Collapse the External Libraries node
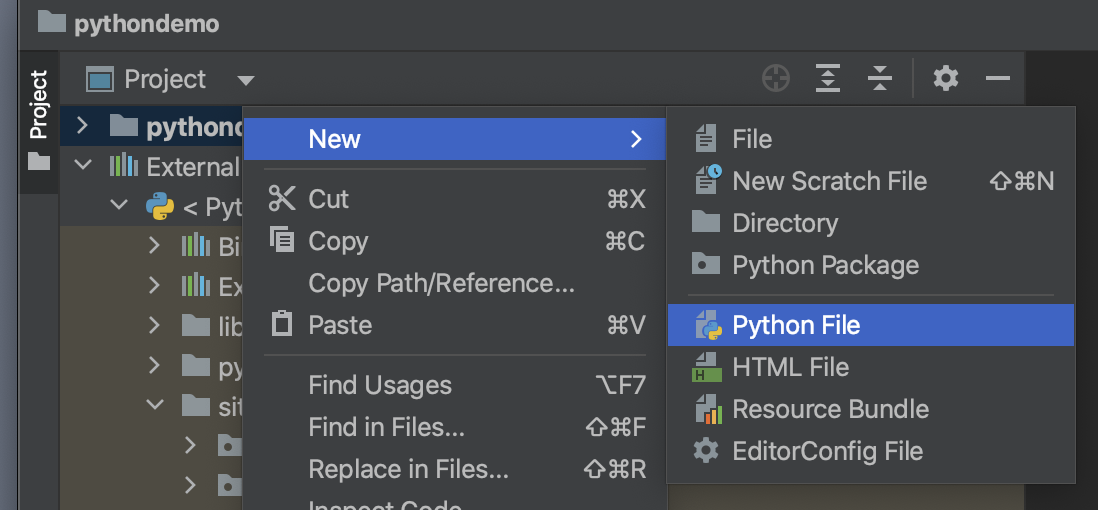 [x=83, y=166]
